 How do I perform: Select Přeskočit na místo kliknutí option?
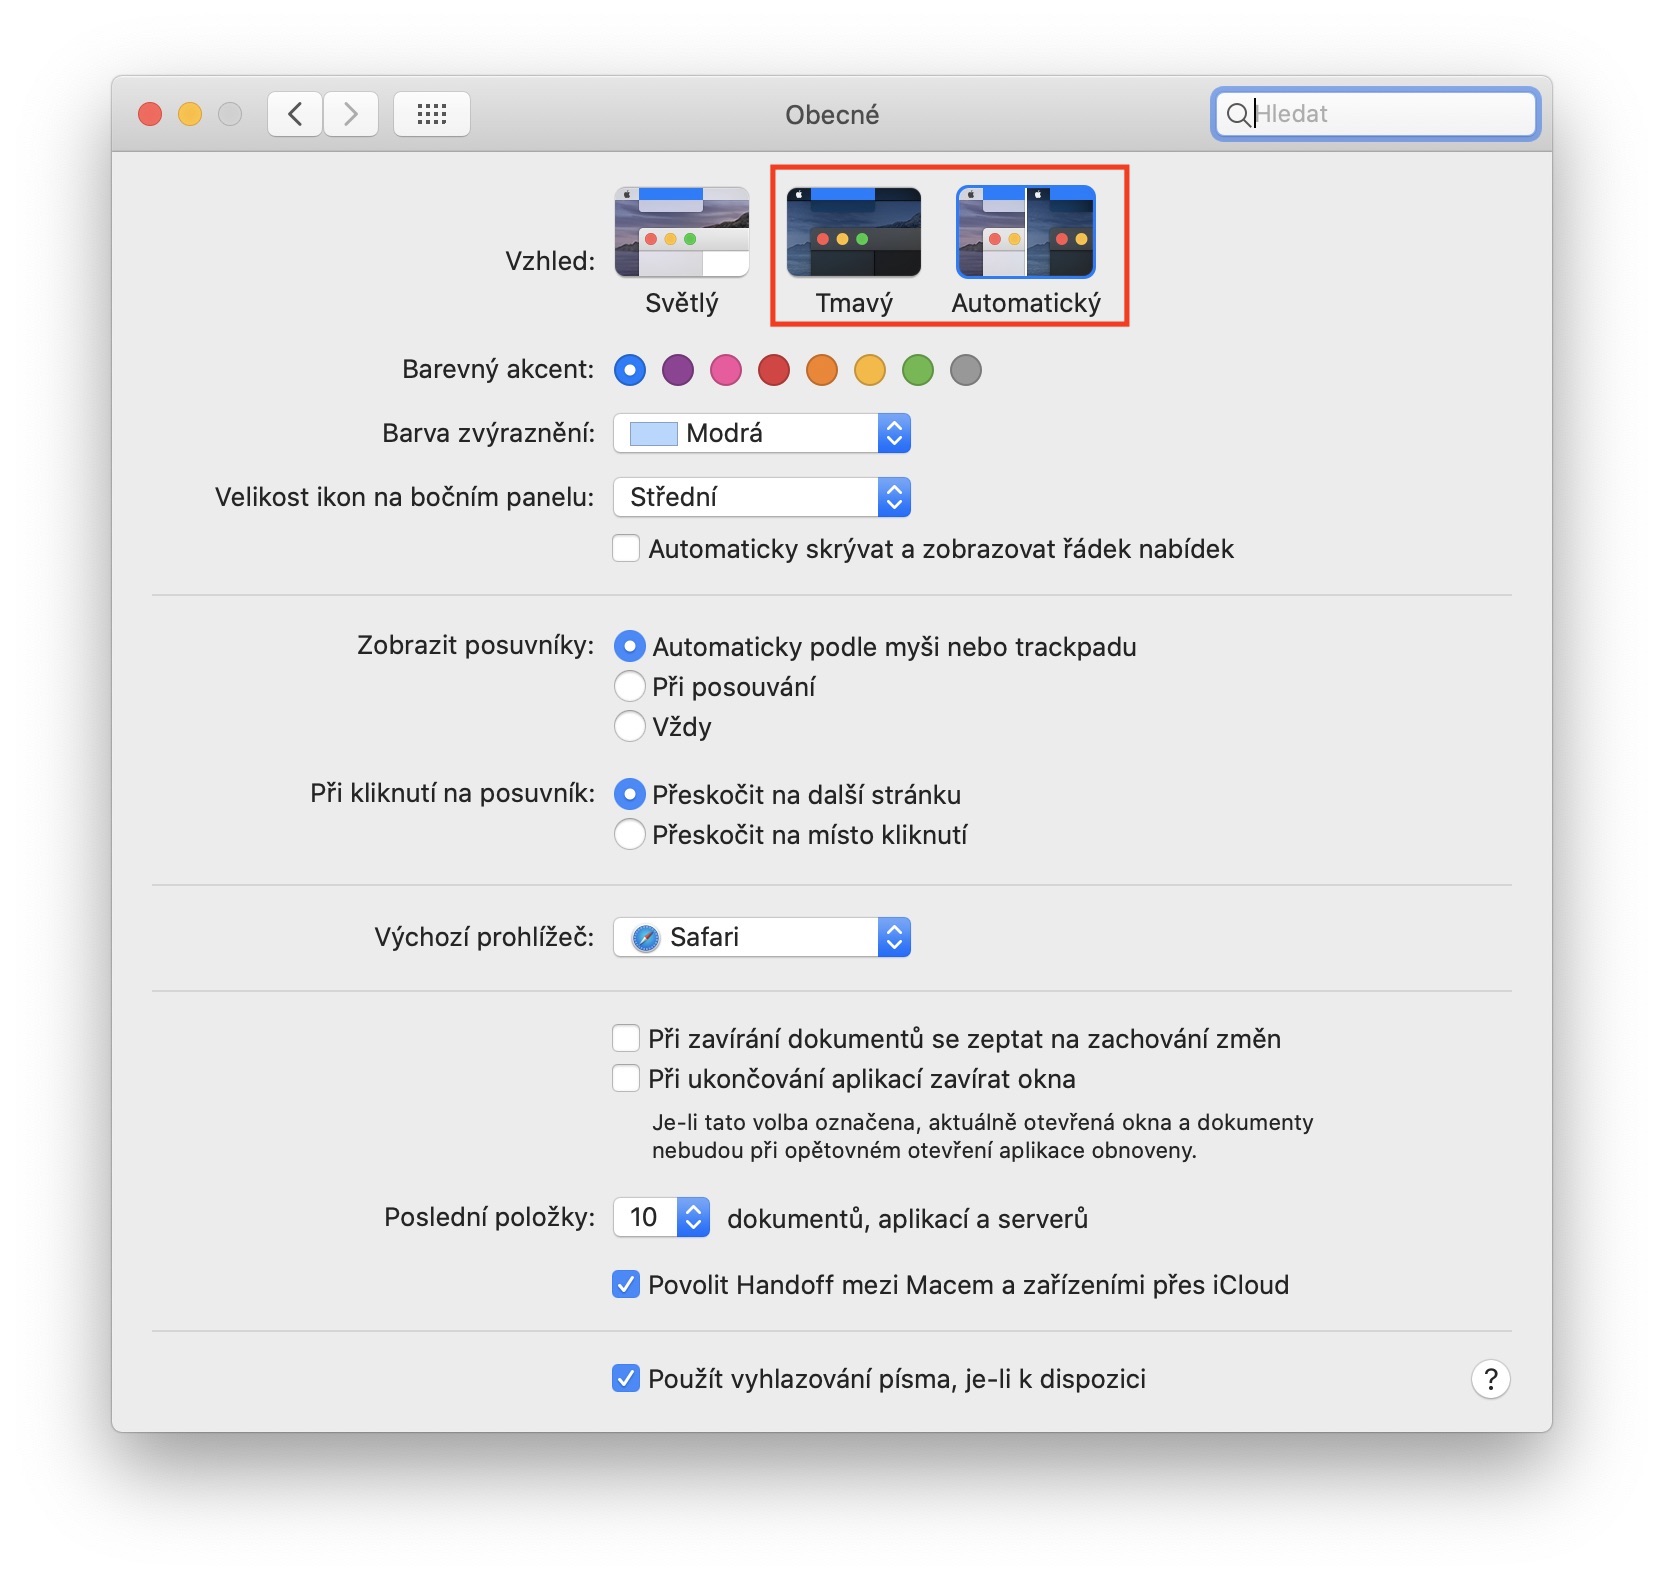(629, 834)
